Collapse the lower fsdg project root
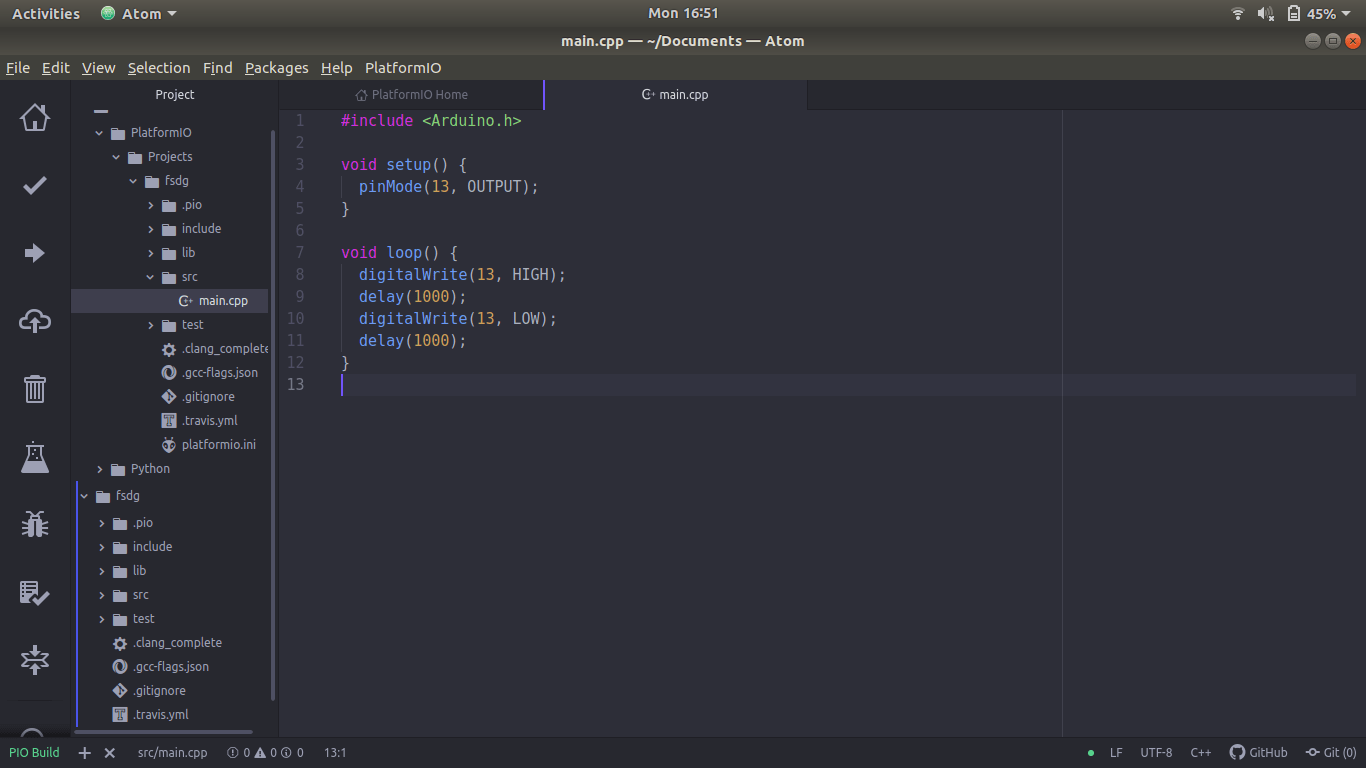Screen dimensions: 1366x768 [x=85, y=496]
